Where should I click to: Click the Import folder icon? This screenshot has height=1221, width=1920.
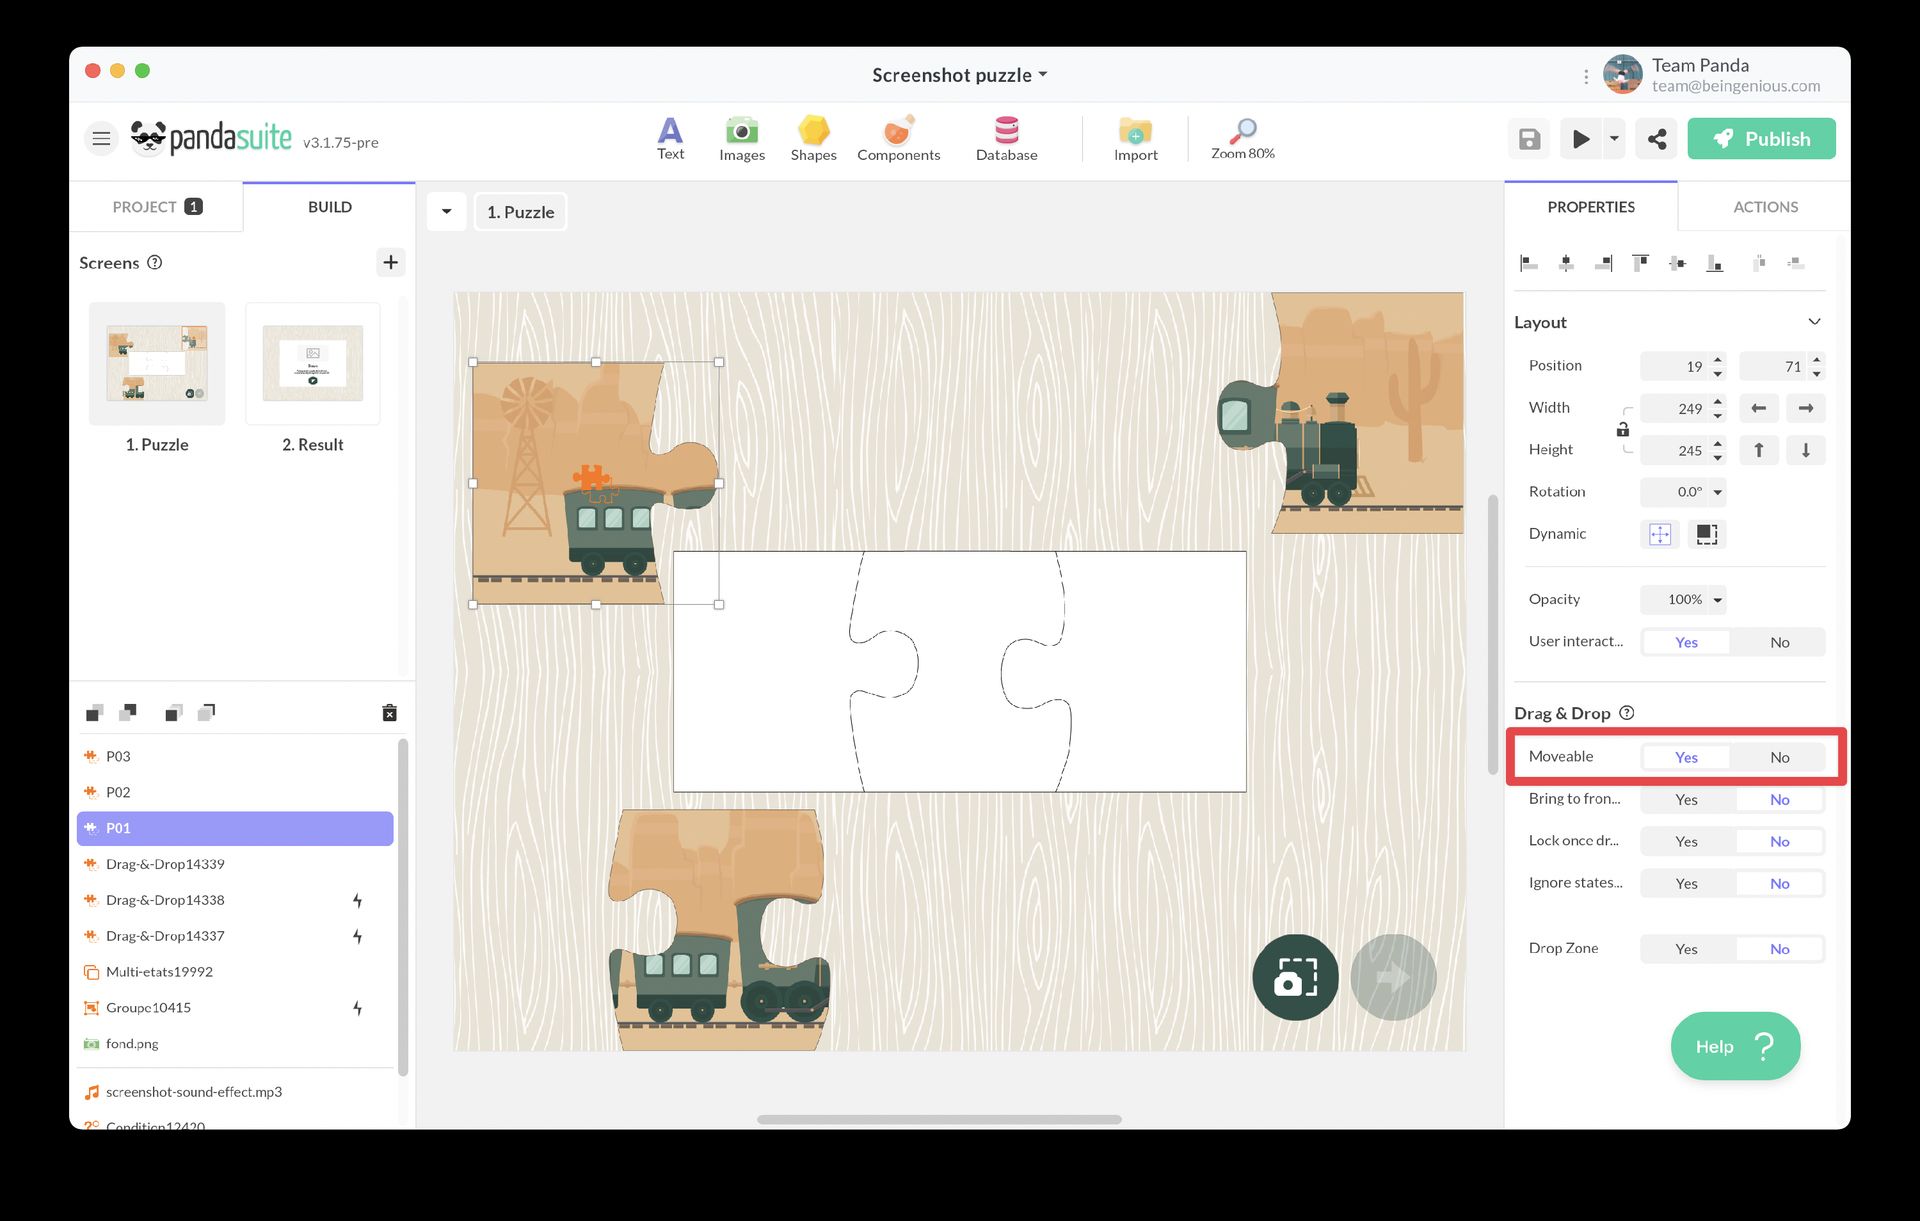(x=1135, y=132)
